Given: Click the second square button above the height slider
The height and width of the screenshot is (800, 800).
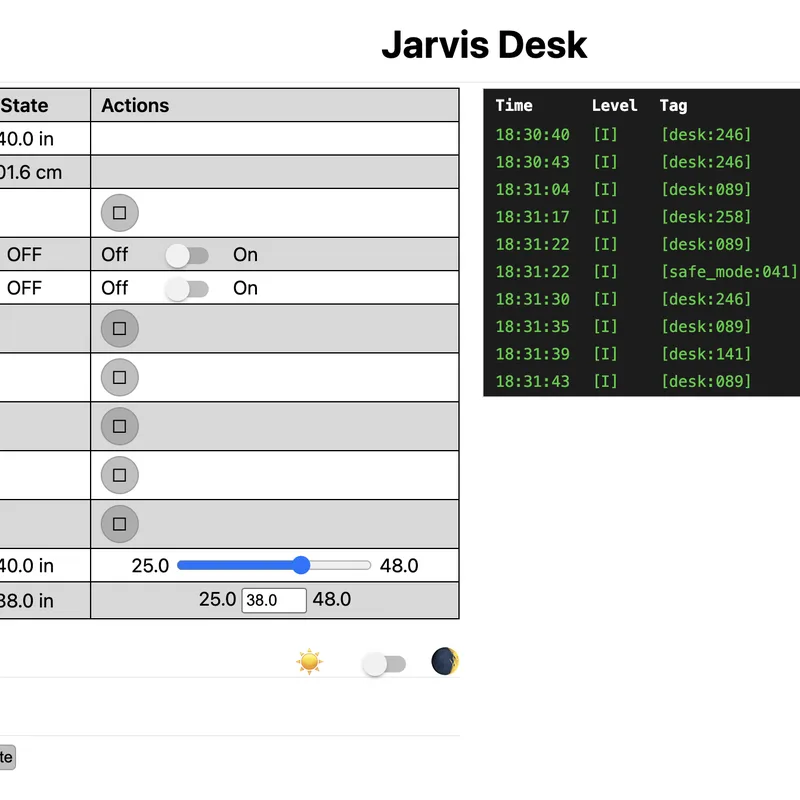Looking at the screenshot, I should [119, 475].
